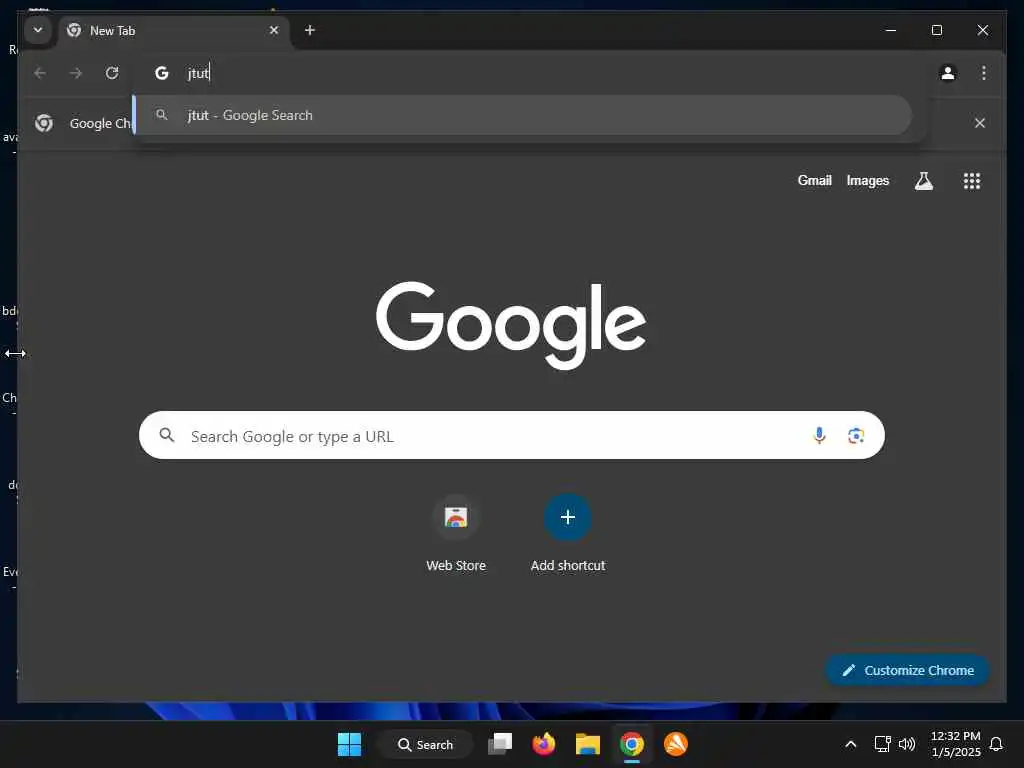Show hidden system tray icons
The height and width of the screenshot is (768, 1024).
click(x=850, y=744)
